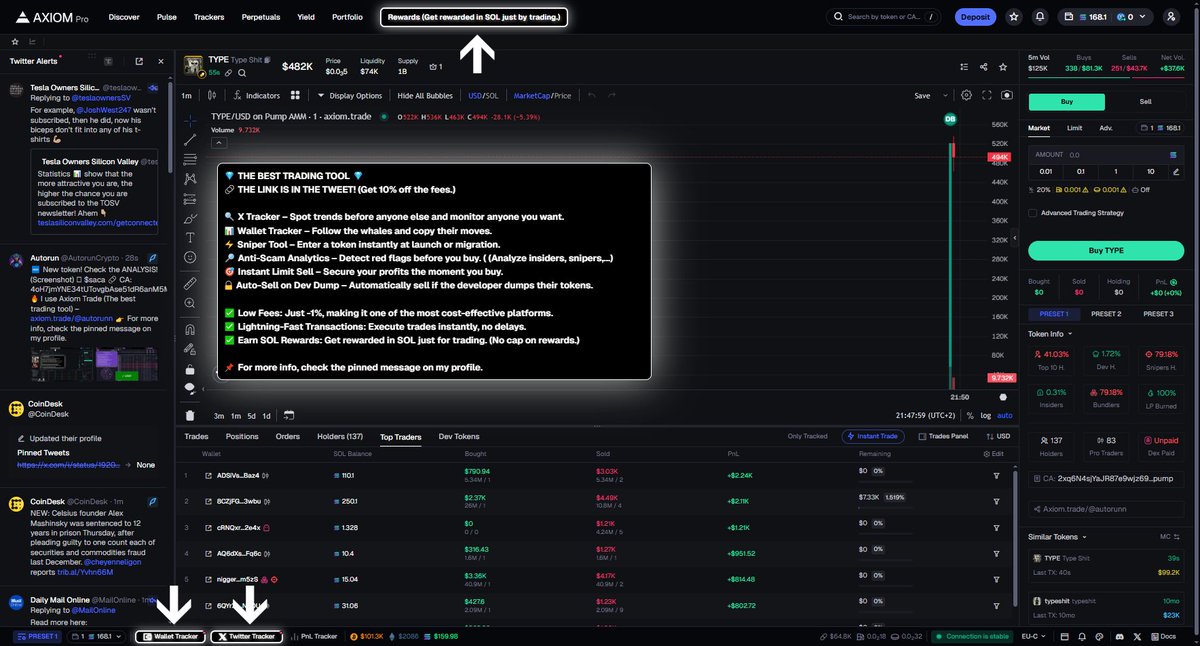
Task: Select the 0.1 quick amount
Action: pos(1080,171)
